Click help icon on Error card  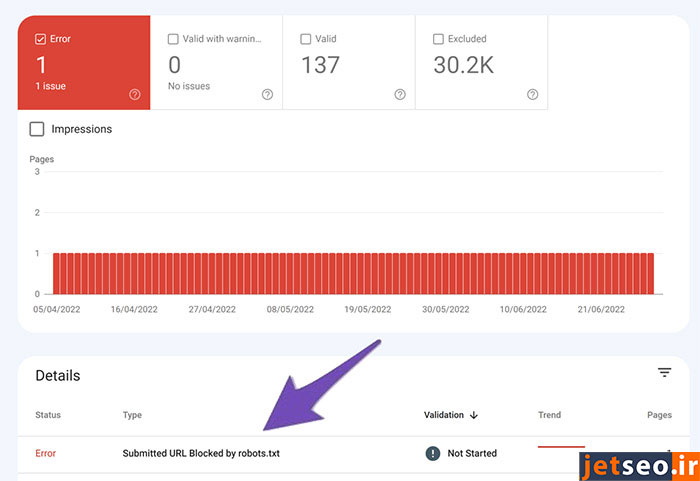coord(135,95)
